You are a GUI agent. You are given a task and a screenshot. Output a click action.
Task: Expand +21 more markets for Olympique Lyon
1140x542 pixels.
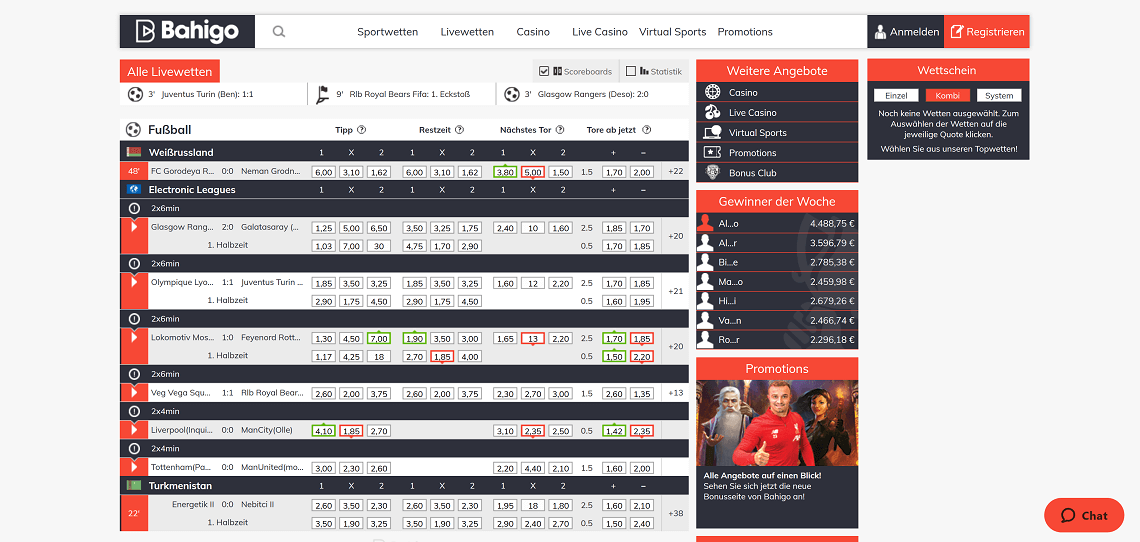click(x=675, y=291)
